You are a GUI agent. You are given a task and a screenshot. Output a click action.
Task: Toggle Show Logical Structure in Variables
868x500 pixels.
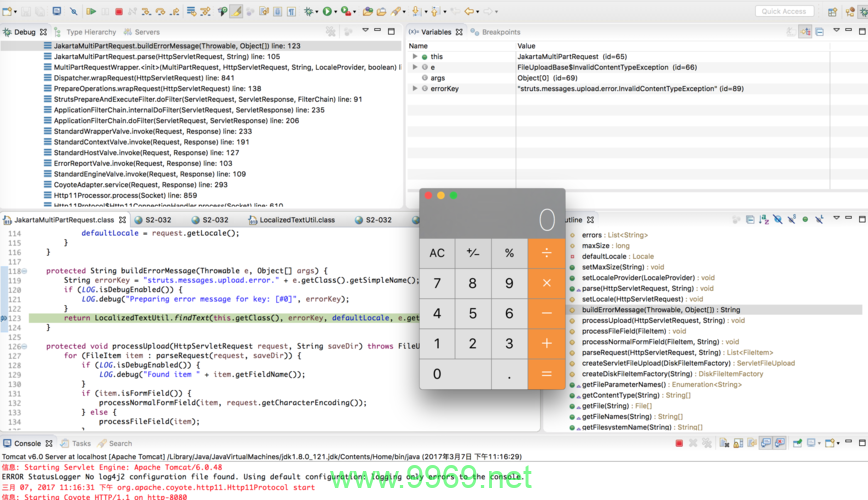[x=805, y=32]
